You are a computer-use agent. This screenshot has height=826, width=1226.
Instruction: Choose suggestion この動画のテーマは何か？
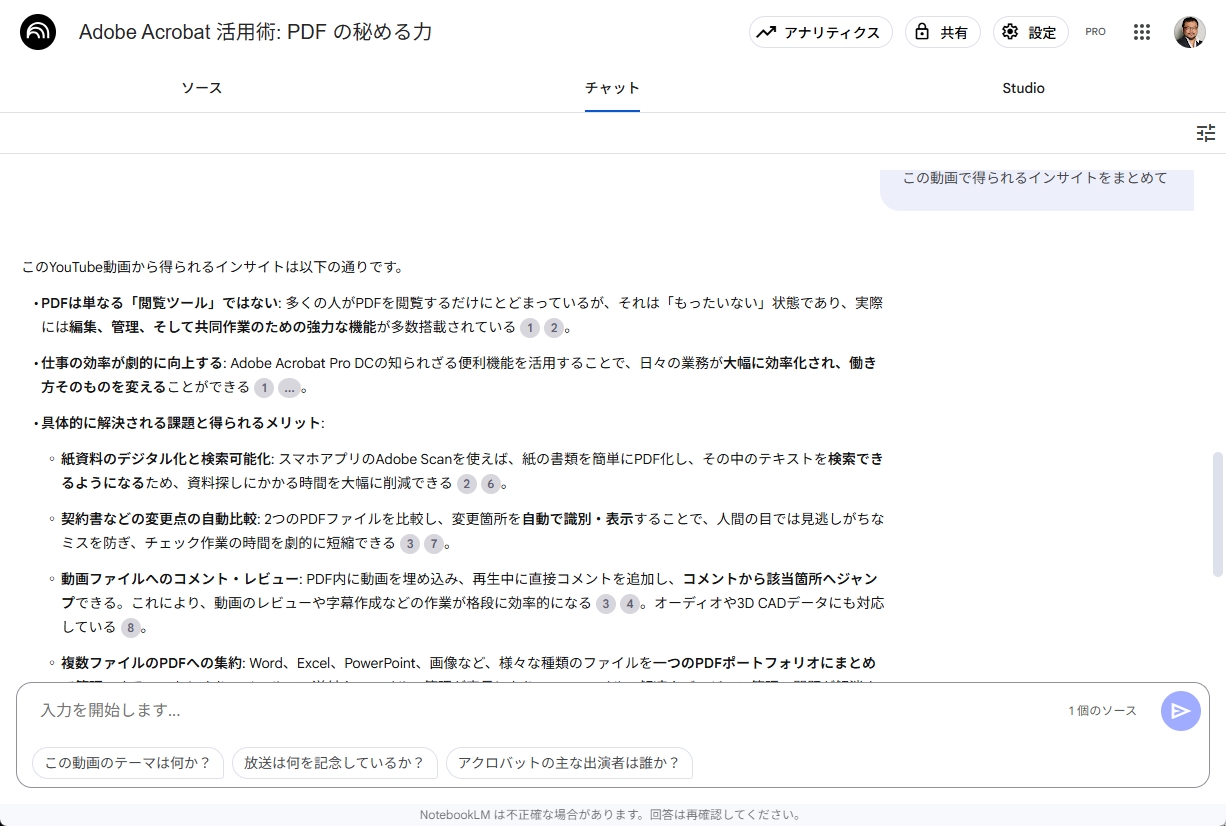[x=128, y=763]
